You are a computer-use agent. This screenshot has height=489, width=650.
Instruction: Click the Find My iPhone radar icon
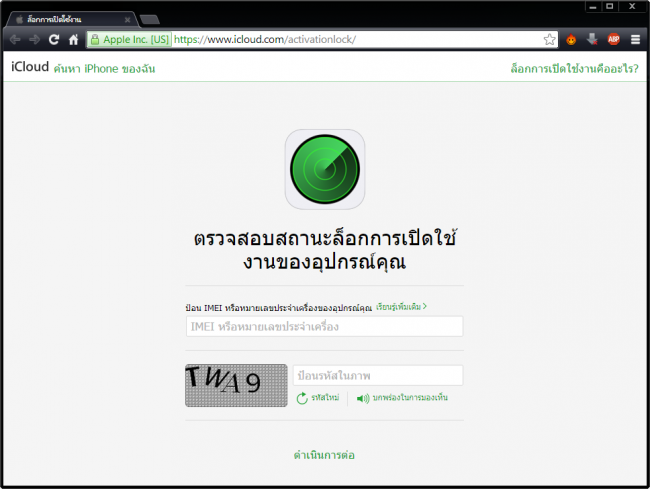[x=325, y=169]
